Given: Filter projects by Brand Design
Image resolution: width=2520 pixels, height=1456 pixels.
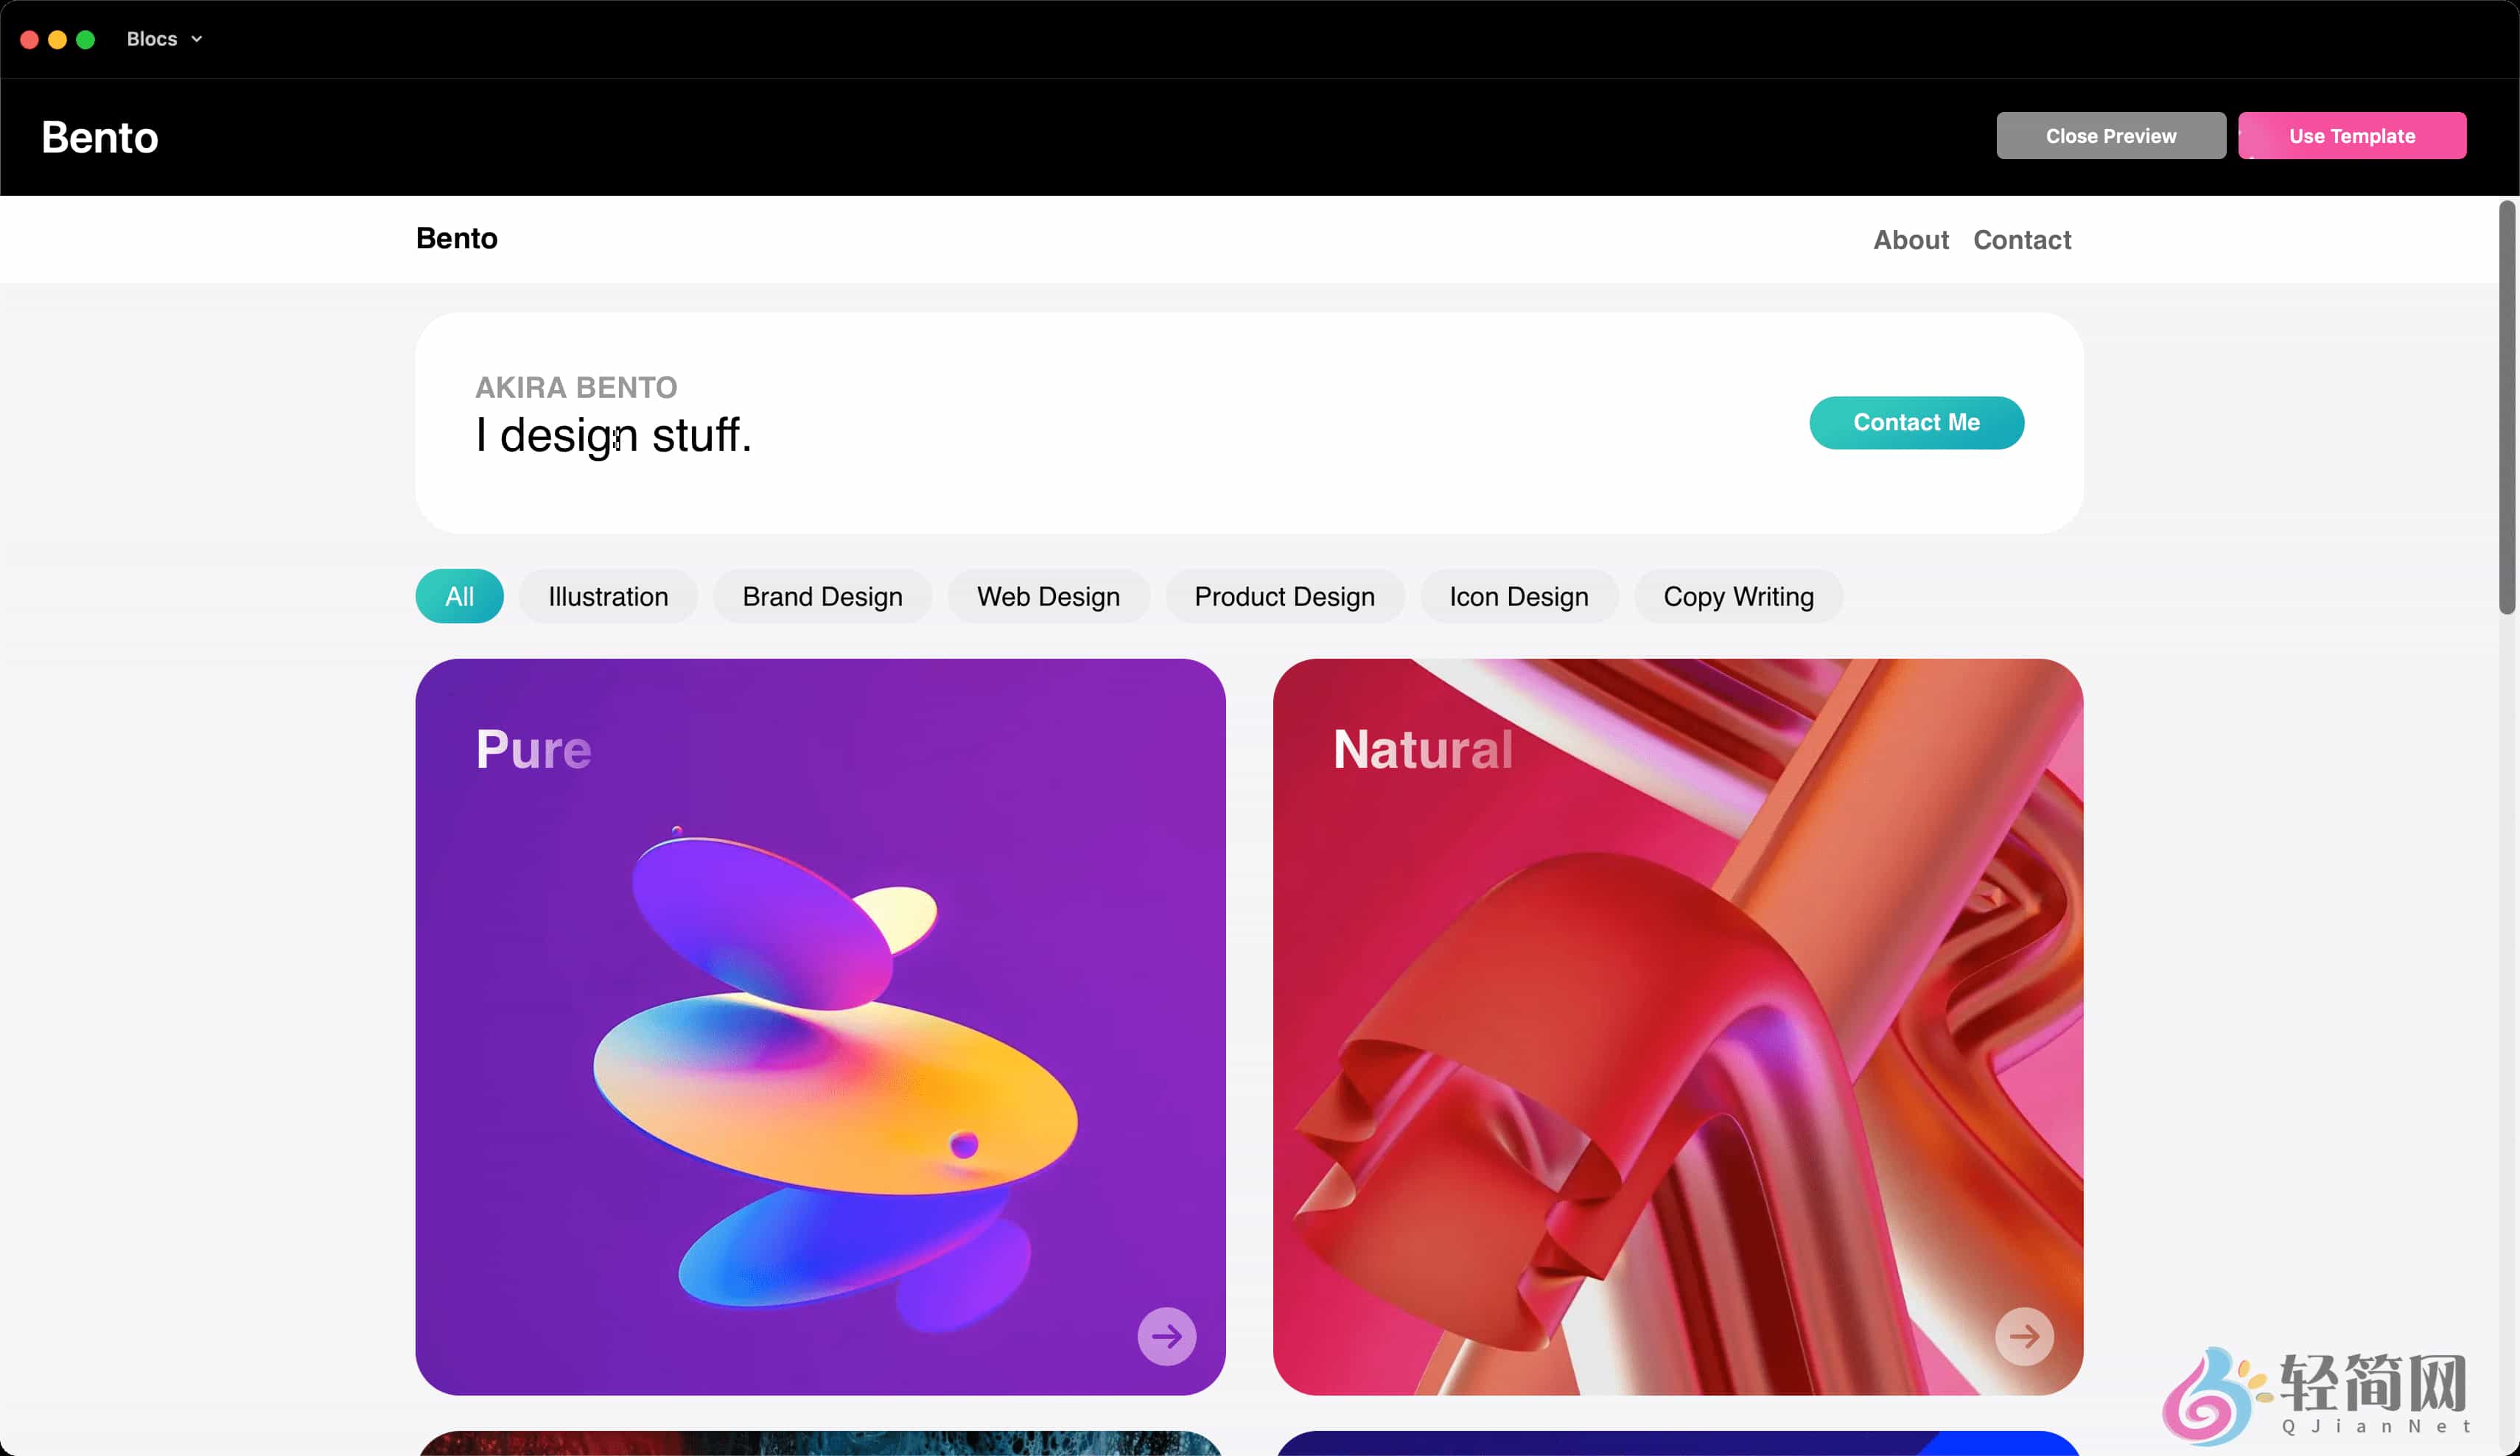Looking at the screenshot, I should tap(822, 596).
